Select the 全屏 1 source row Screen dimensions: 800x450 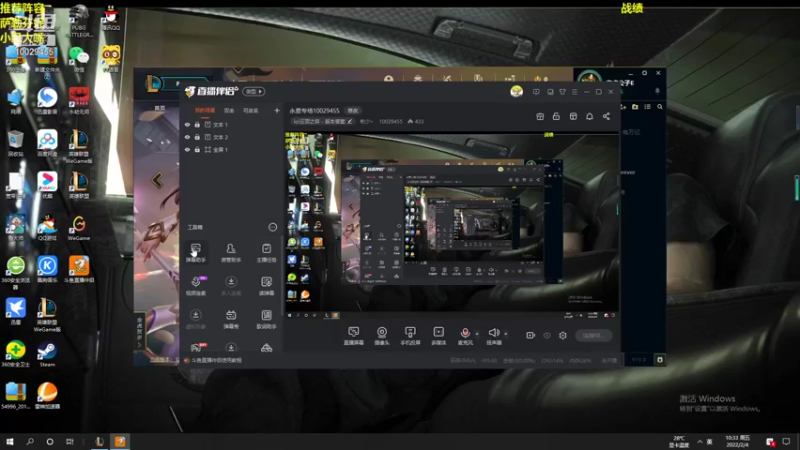(232, 149)
